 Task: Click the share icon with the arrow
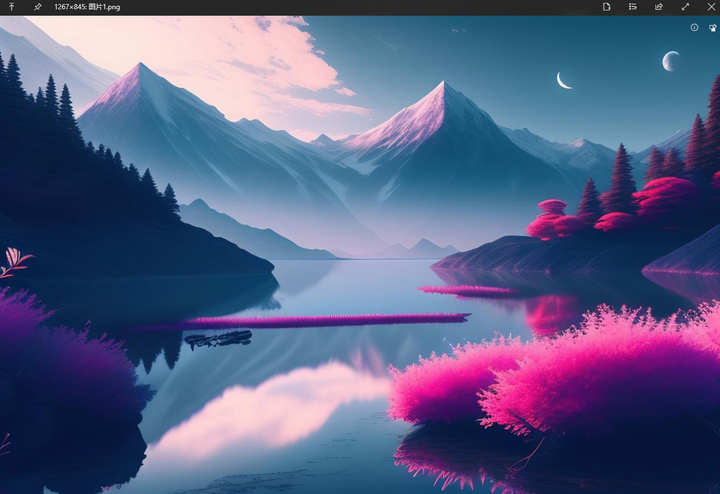(x=659, y=7)
